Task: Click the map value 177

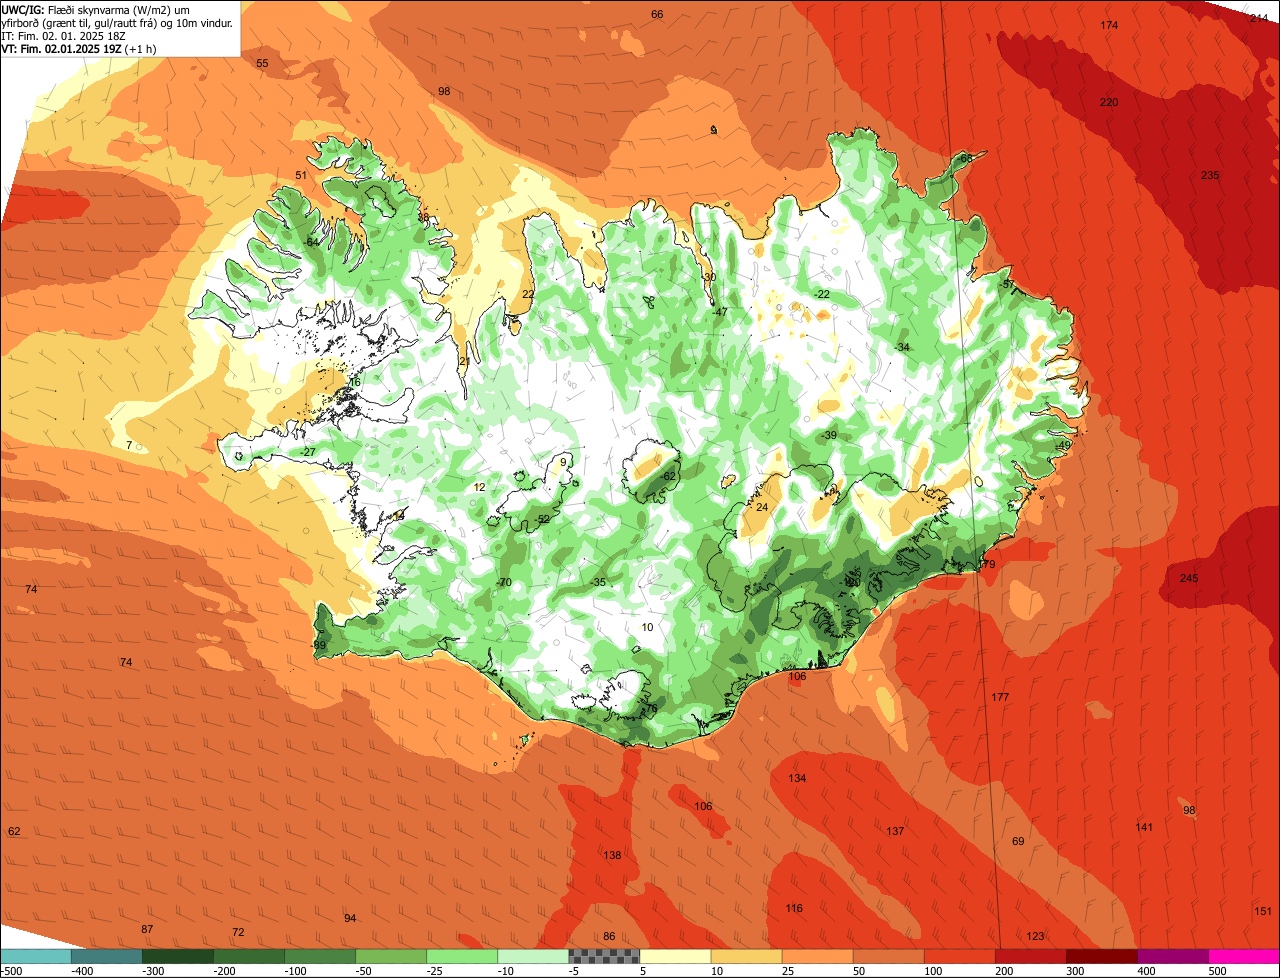Action: [x=1000, y=696]
